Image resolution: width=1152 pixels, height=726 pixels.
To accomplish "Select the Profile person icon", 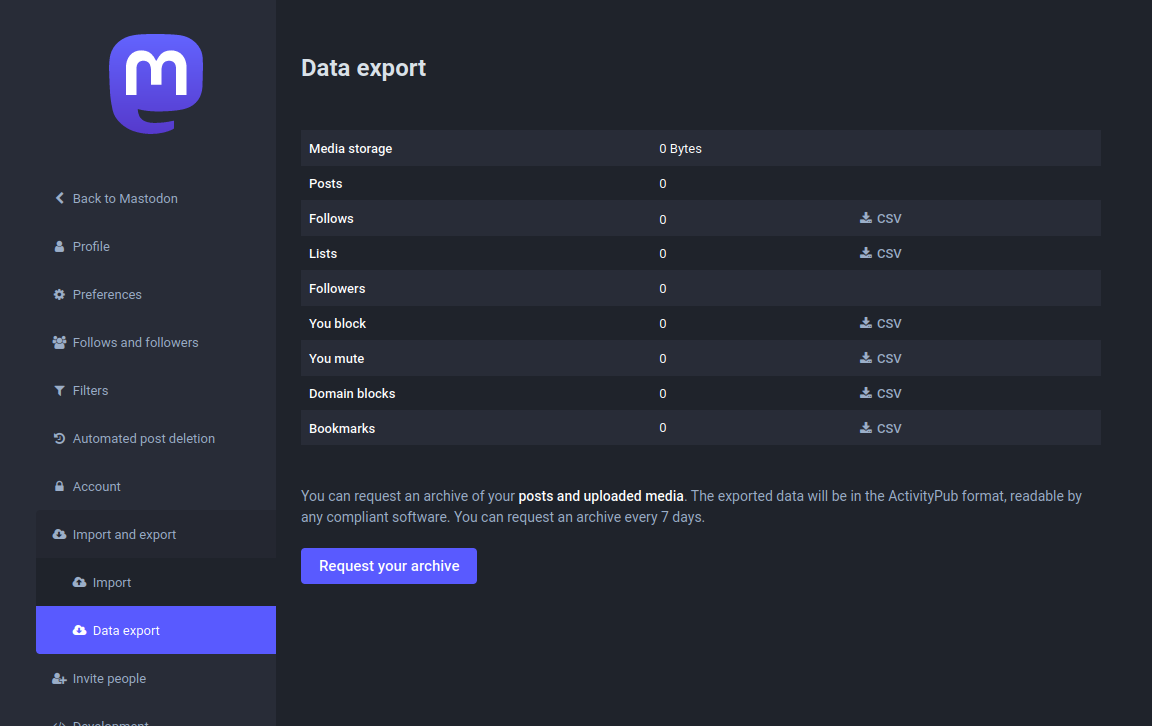I will [58, 246].
